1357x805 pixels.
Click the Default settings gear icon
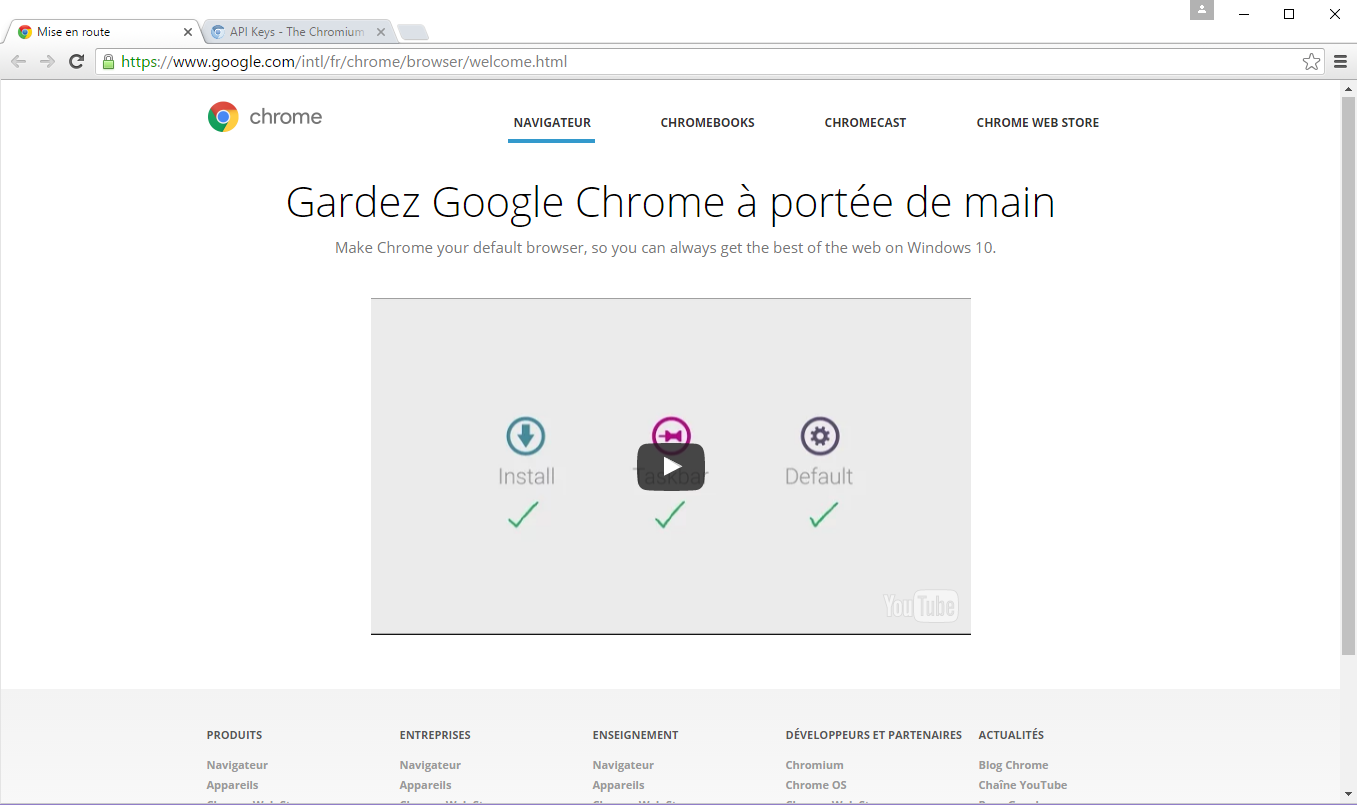pos(819,435)
